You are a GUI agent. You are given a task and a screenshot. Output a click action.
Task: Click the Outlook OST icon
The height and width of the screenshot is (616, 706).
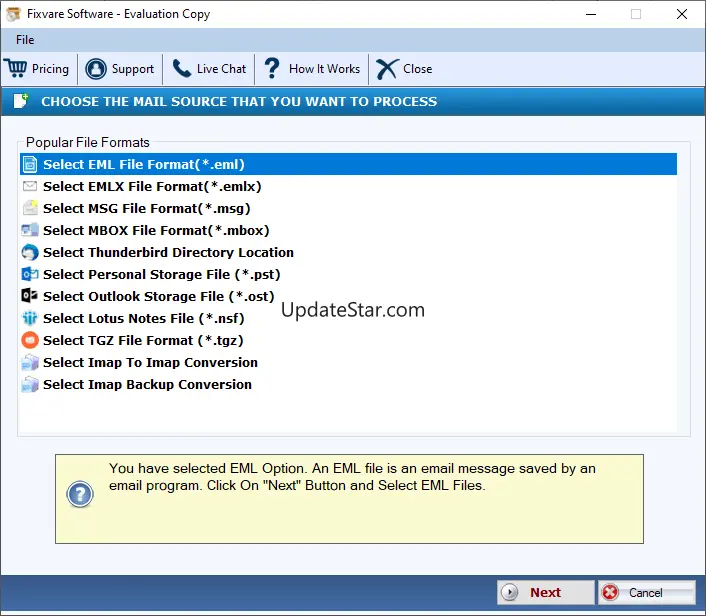click(30, 296)
